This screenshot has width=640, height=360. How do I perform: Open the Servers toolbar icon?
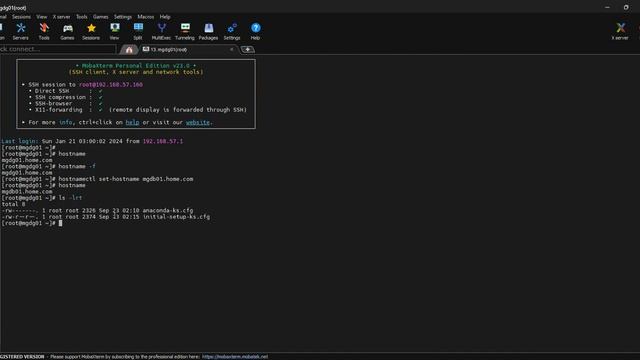pos(20,31)
